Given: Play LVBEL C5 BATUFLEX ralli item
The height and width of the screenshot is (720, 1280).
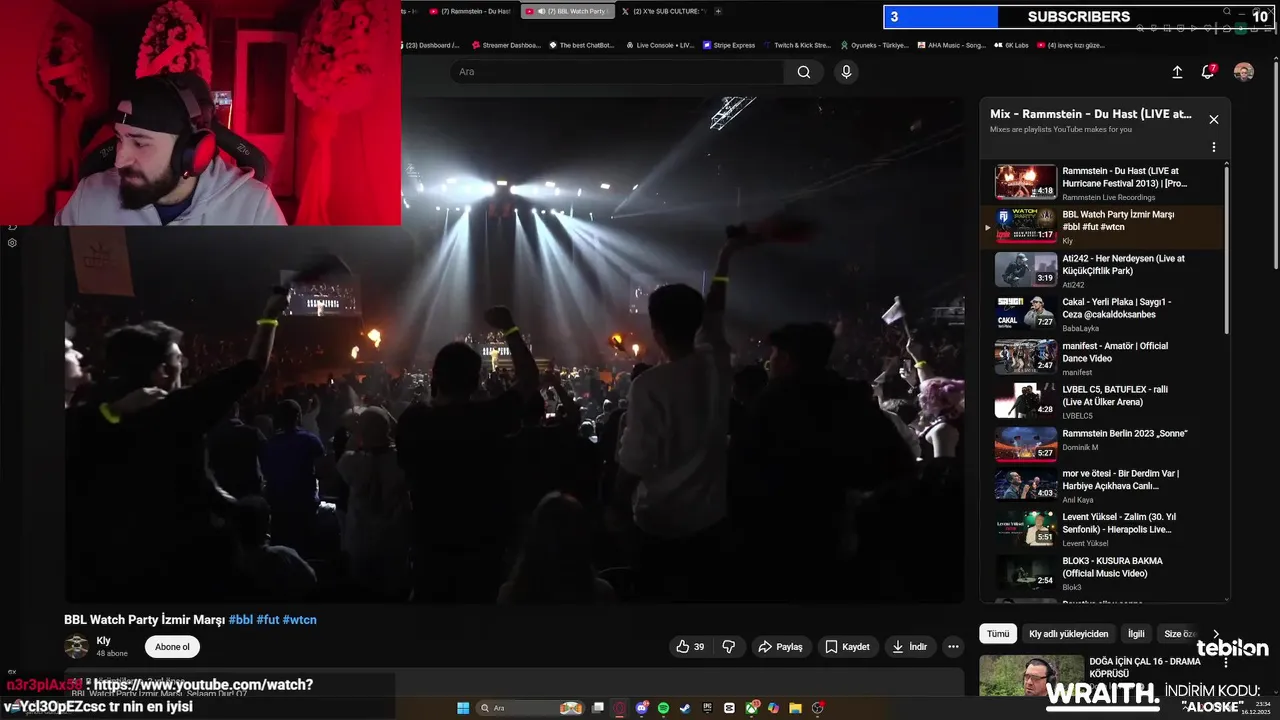Looking at the screenshot, I should (1100, 402).
